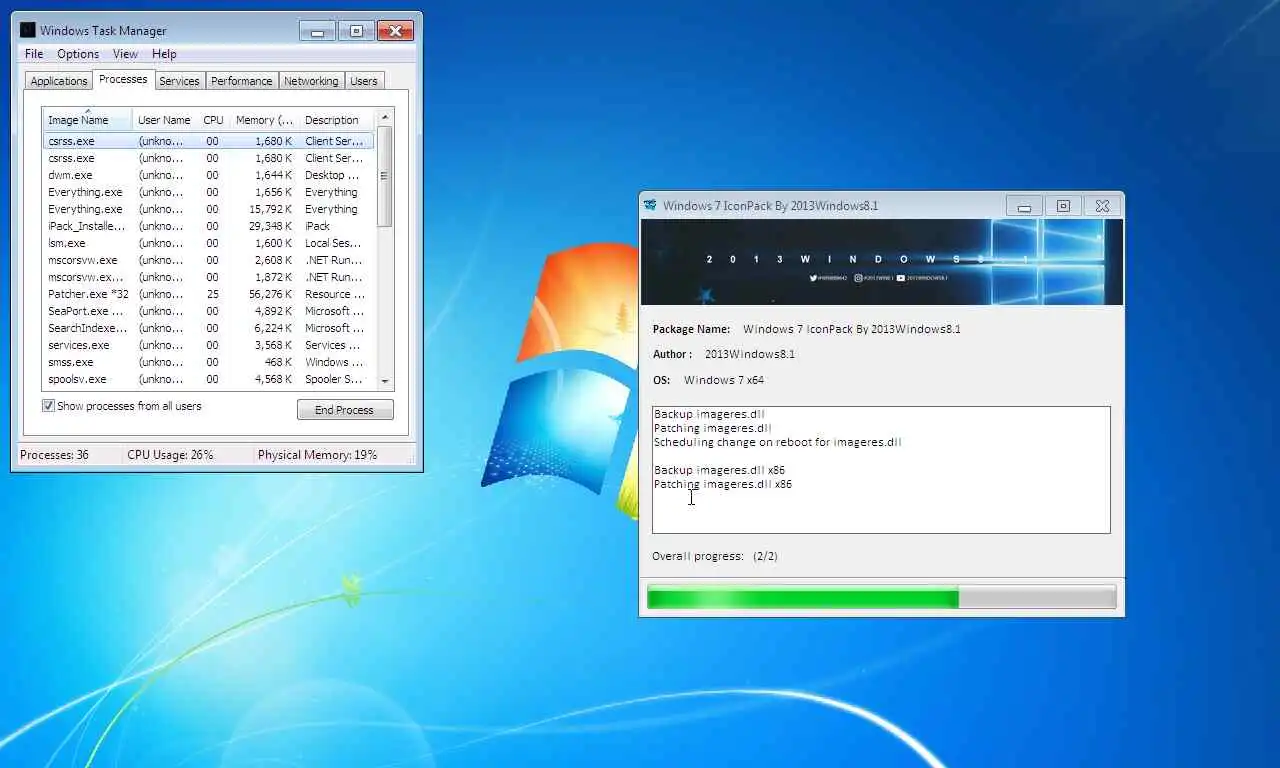
Task: Open the View menu in Task Manager
Action: [125, 54]
